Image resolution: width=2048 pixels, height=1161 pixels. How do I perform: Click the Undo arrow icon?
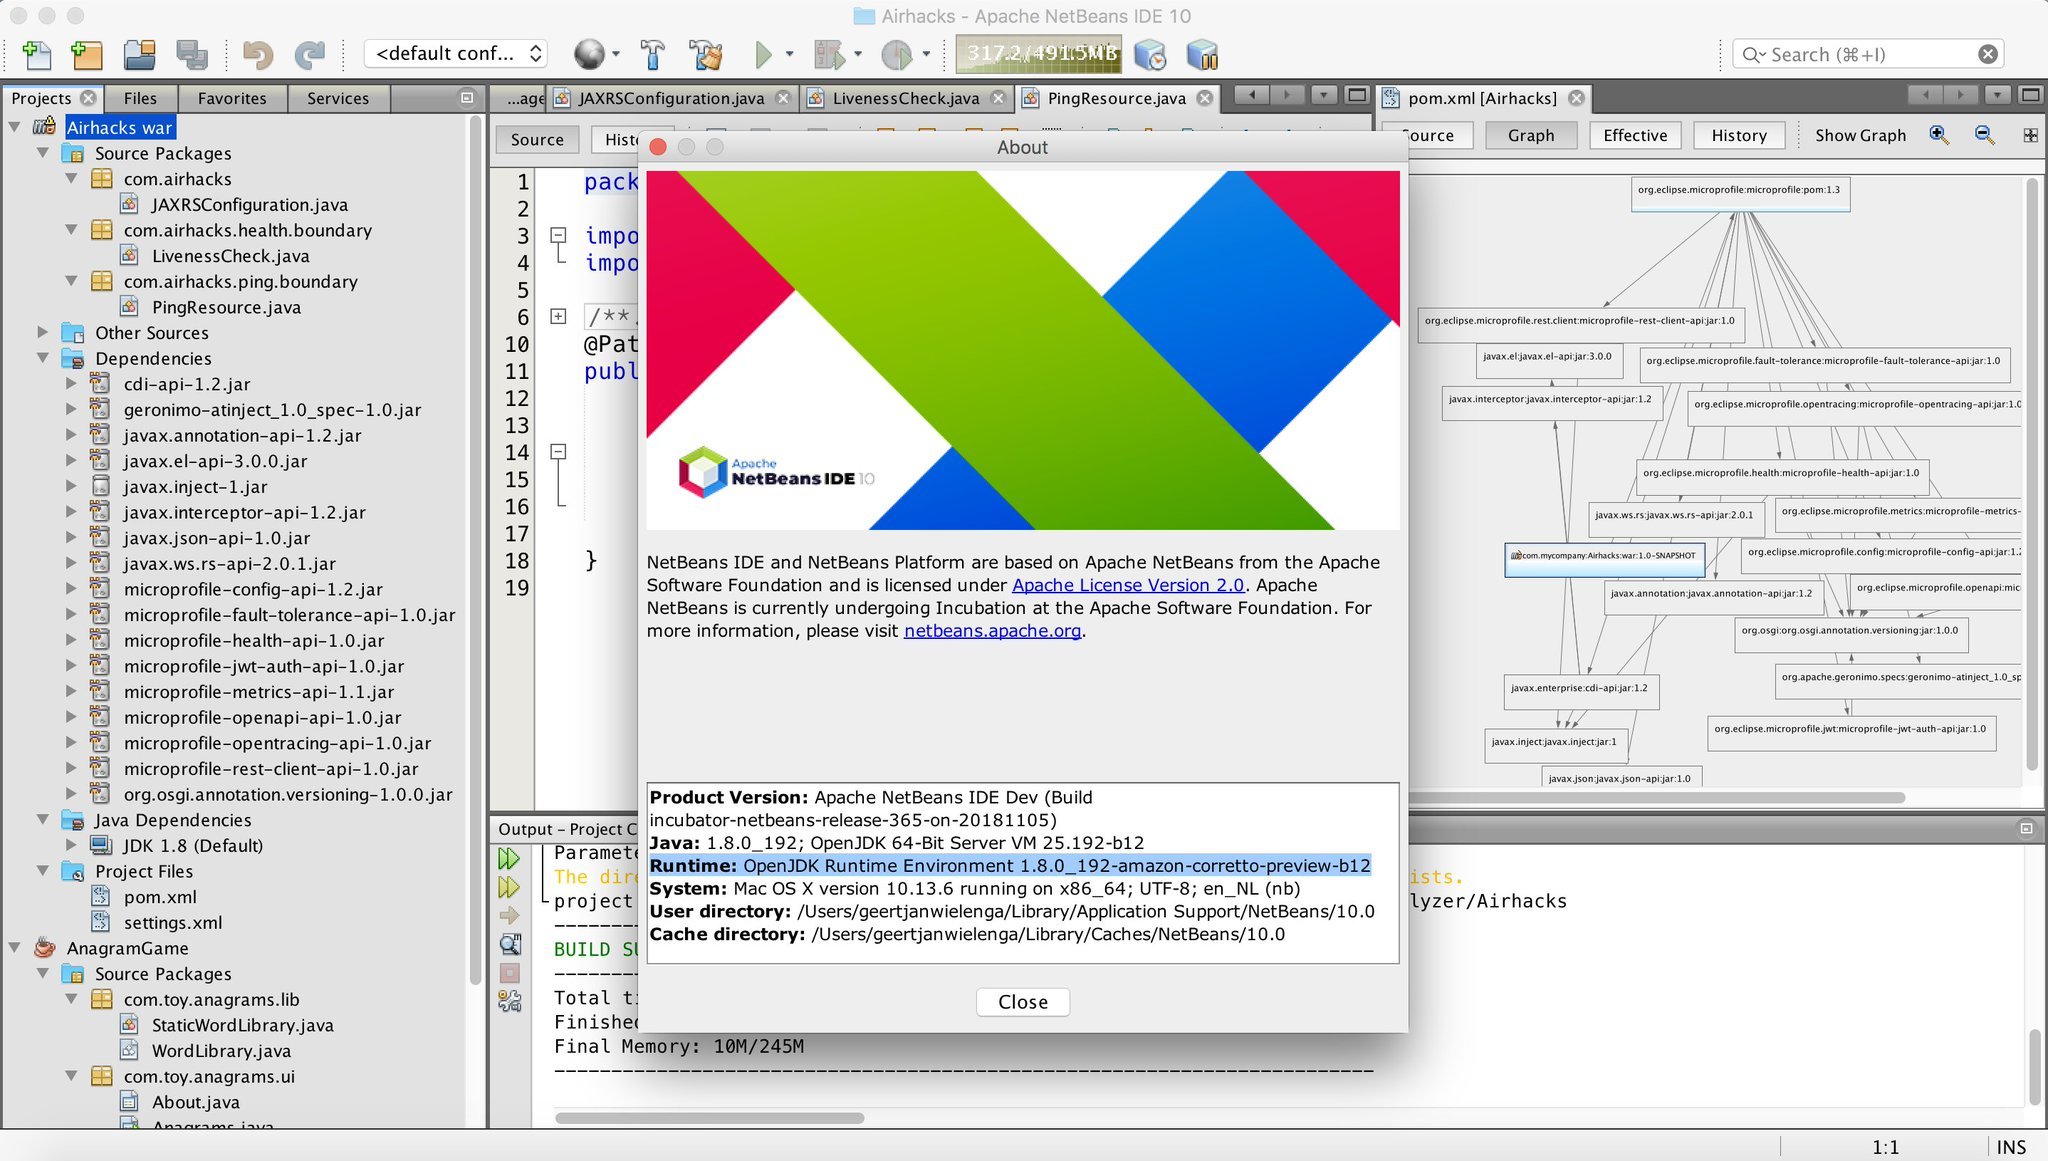pos(257,54)
